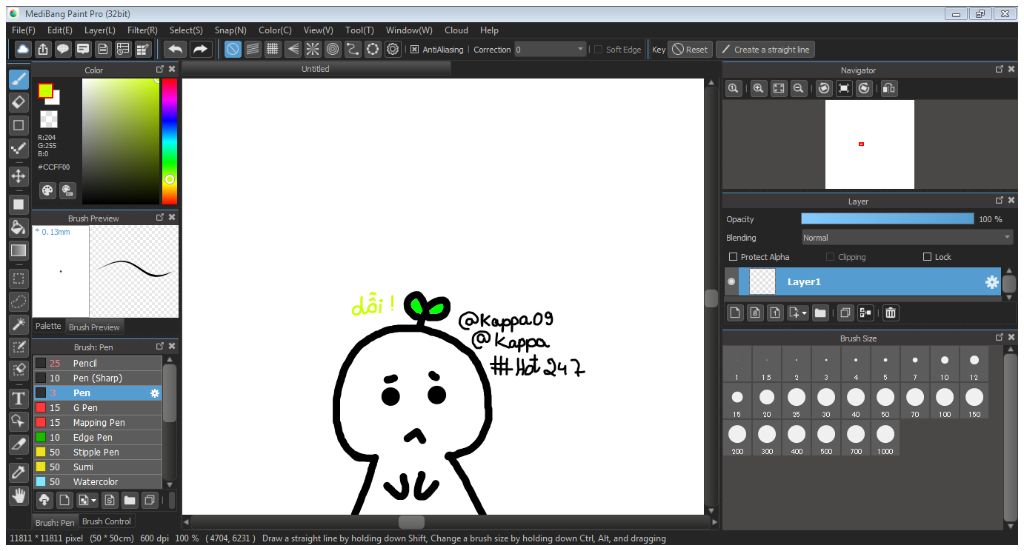Image resolution: width=1024 pixels, height=551 pixels.
Task: Click the cloud save icon in toolbar
Action: point(23,49)
